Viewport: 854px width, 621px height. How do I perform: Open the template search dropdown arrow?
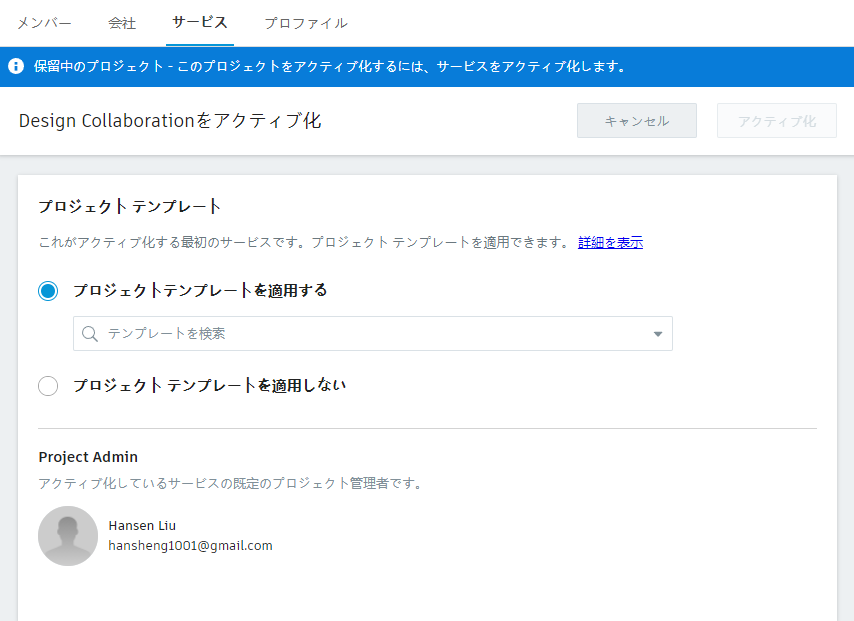tap(658, 333)
